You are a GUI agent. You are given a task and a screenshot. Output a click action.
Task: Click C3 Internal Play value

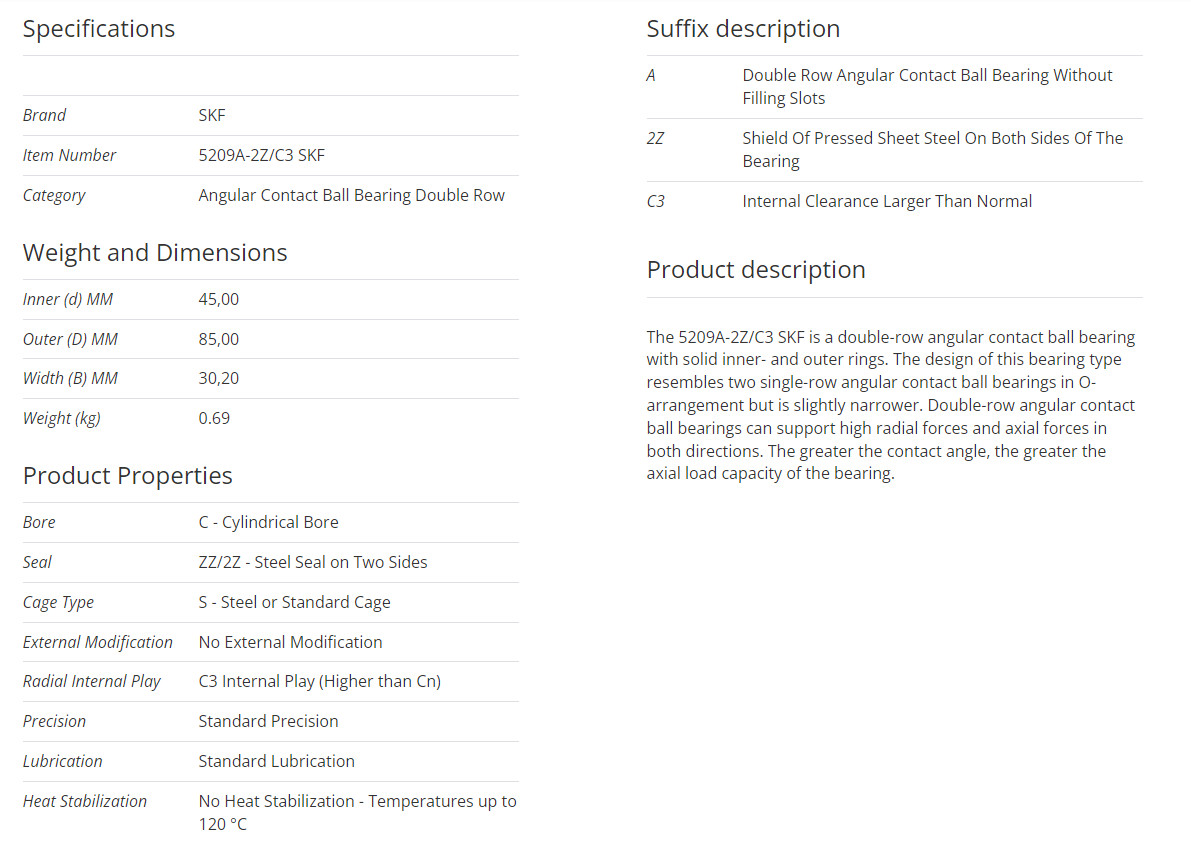(x=320, y=681)
